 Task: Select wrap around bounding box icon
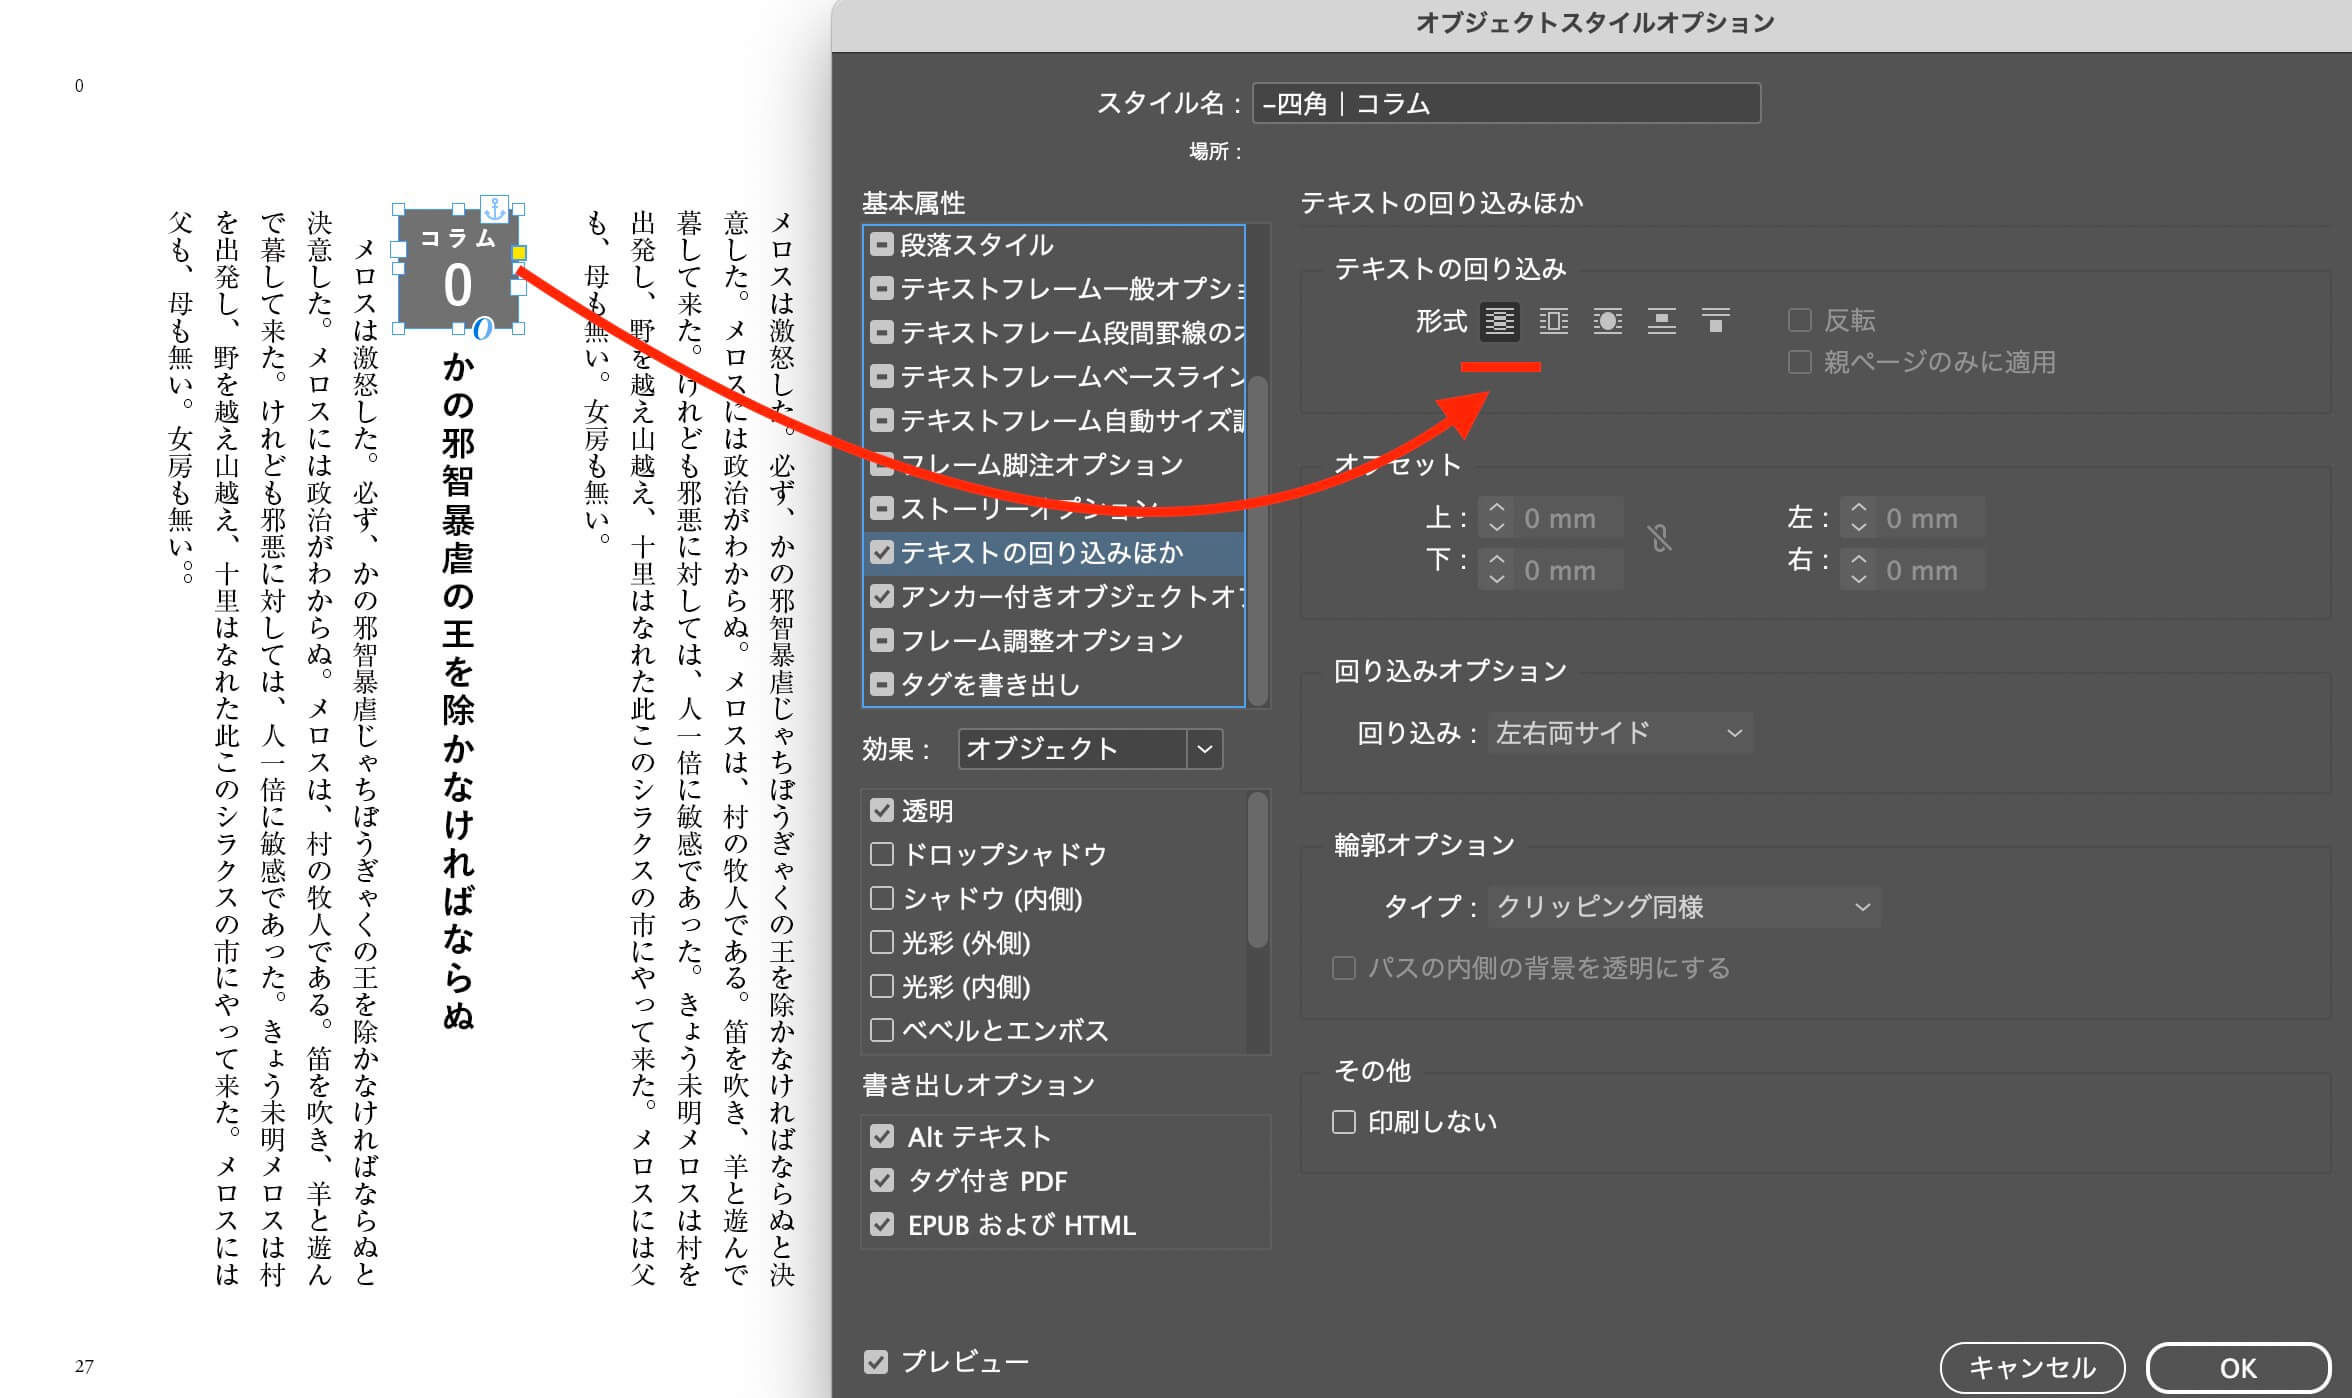[1553, 321]
